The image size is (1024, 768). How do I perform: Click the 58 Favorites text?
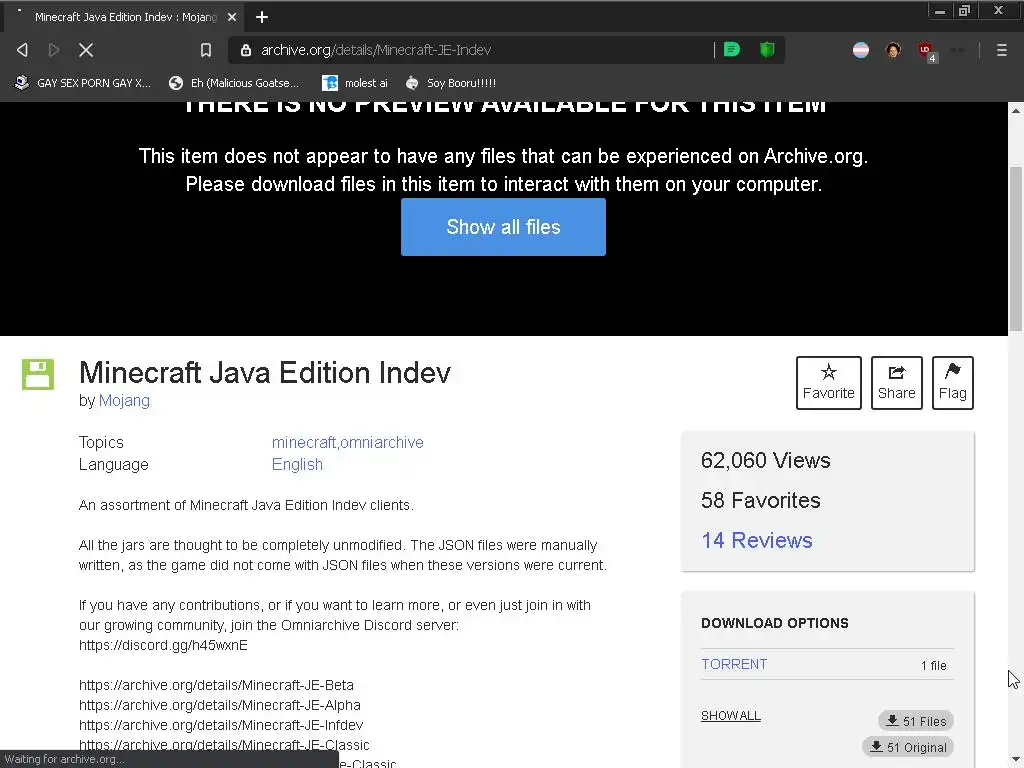(760, 500)
